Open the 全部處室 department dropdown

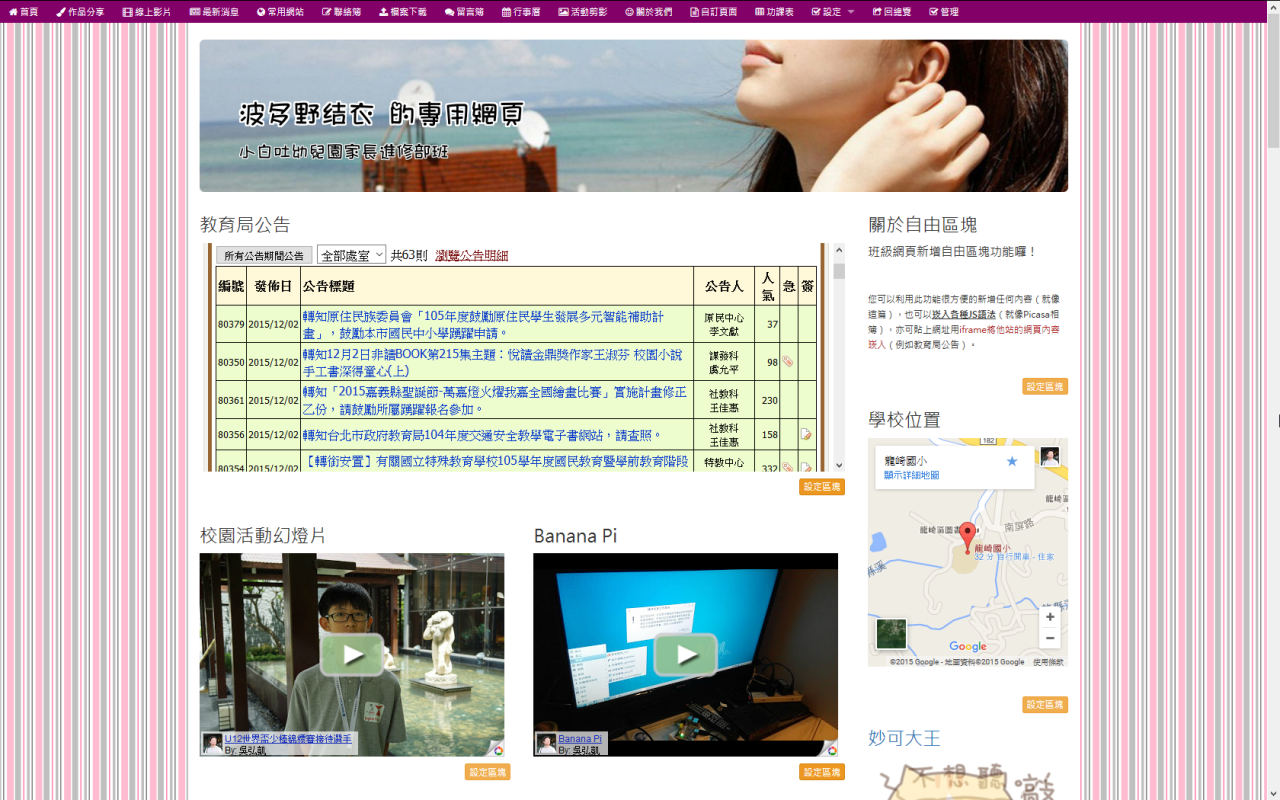(351, 255)
